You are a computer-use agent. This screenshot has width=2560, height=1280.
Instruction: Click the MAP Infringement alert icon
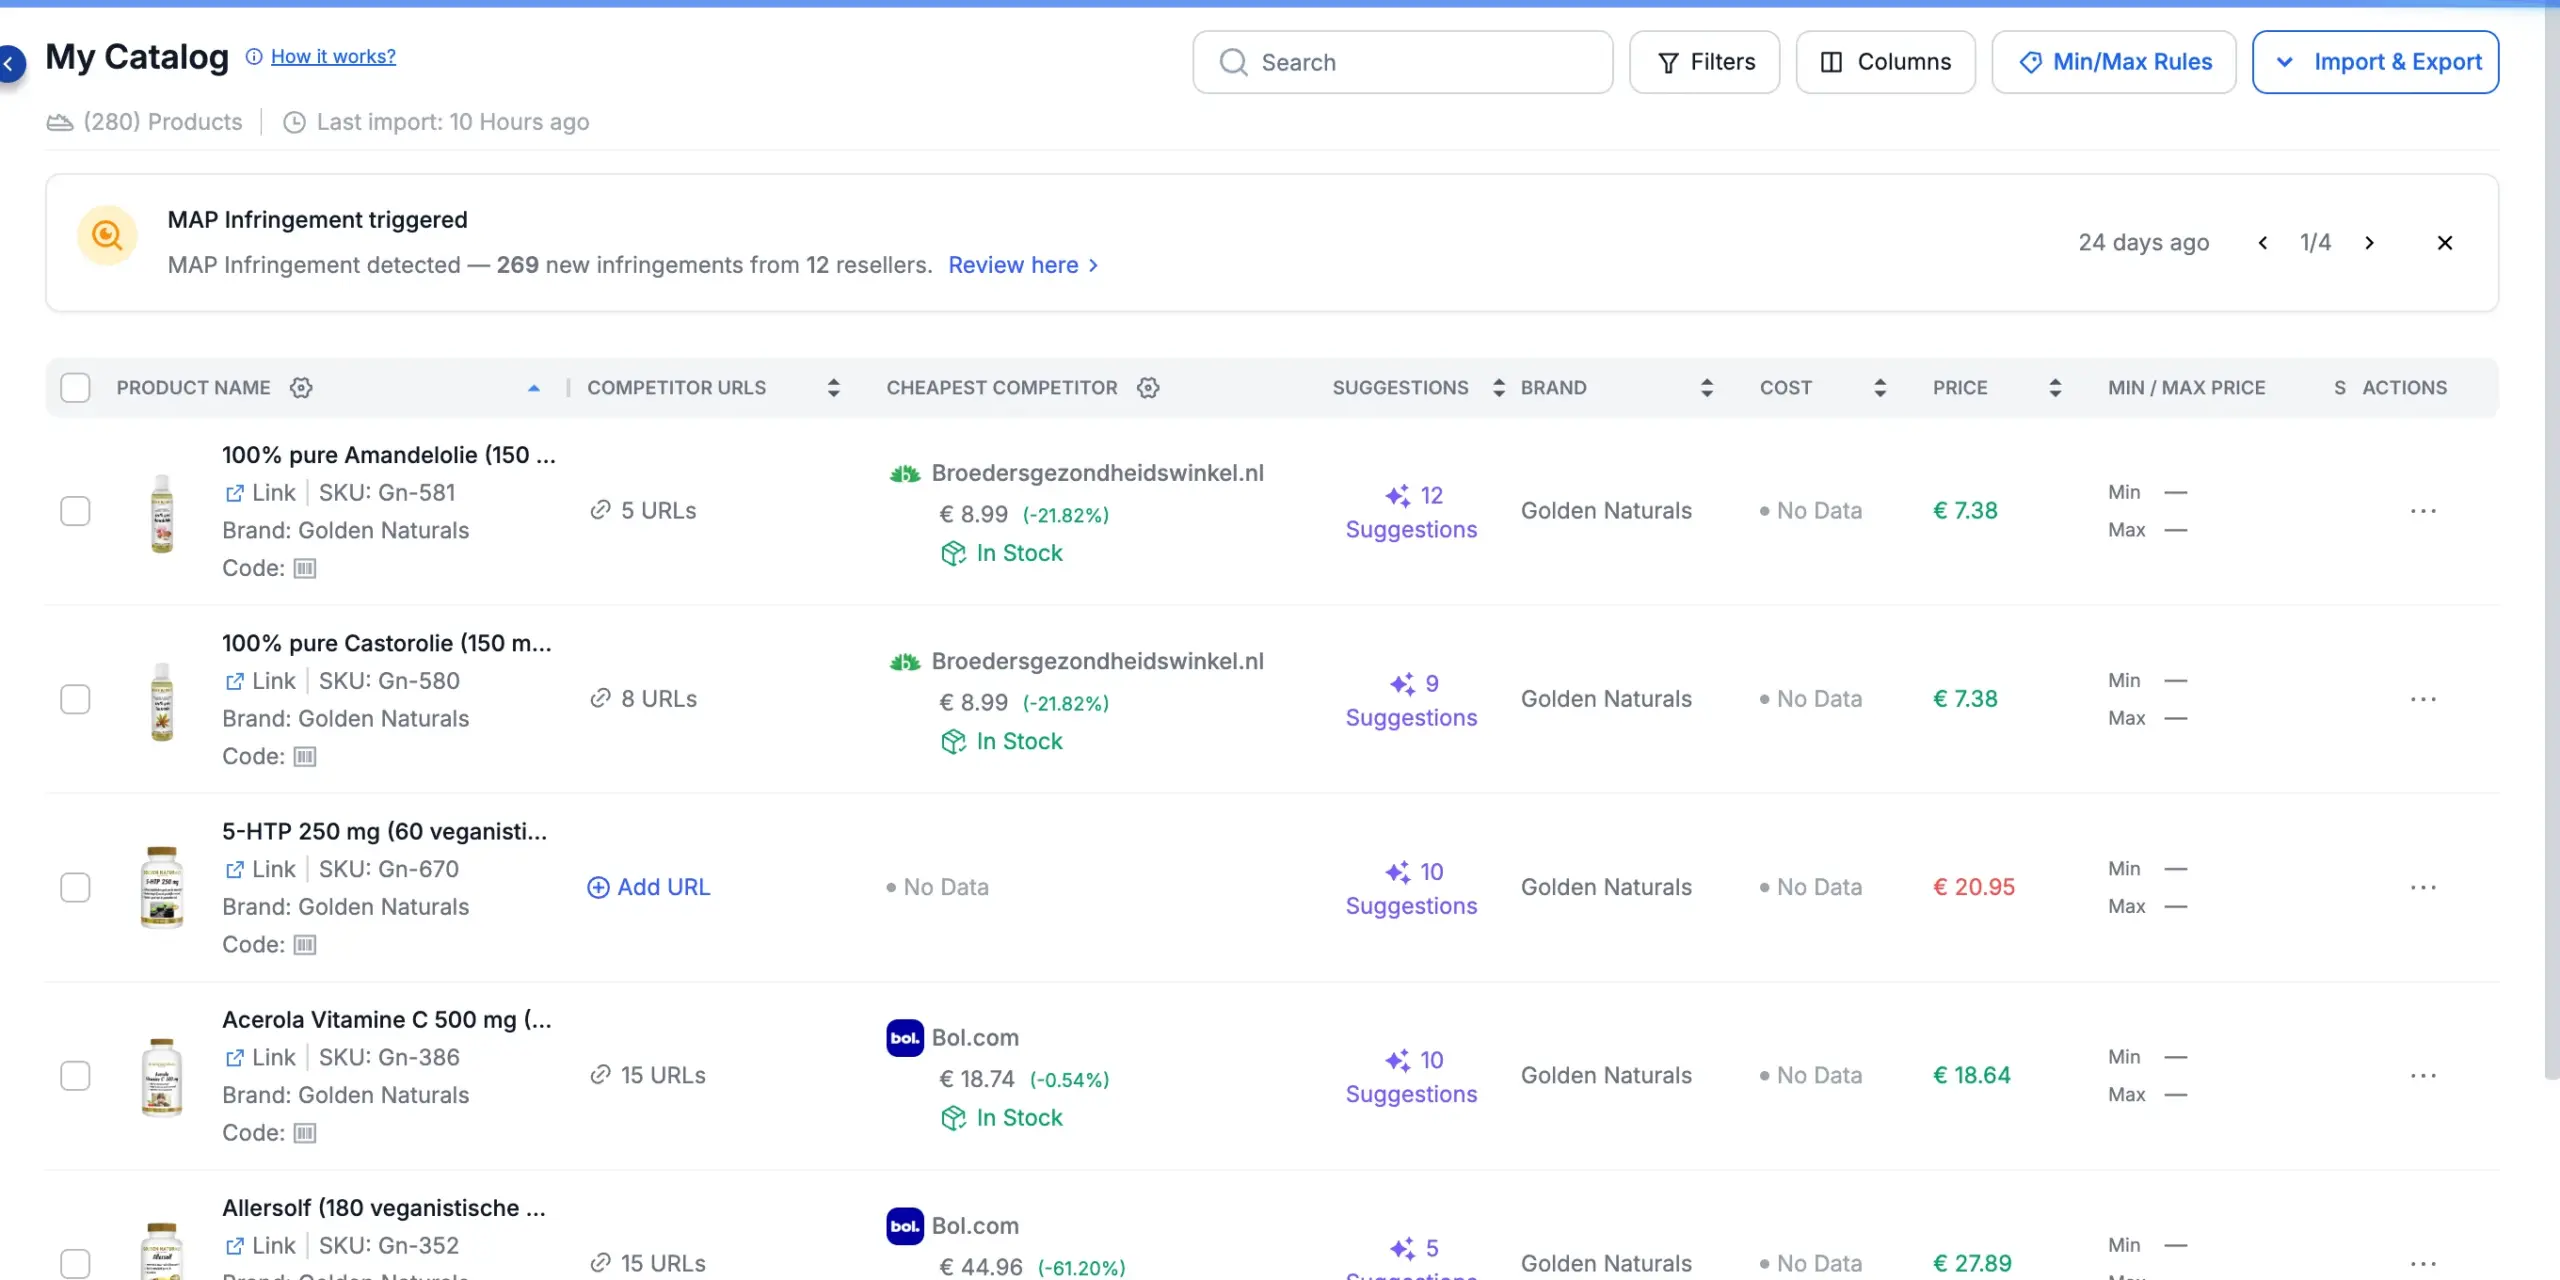[107, 235]
